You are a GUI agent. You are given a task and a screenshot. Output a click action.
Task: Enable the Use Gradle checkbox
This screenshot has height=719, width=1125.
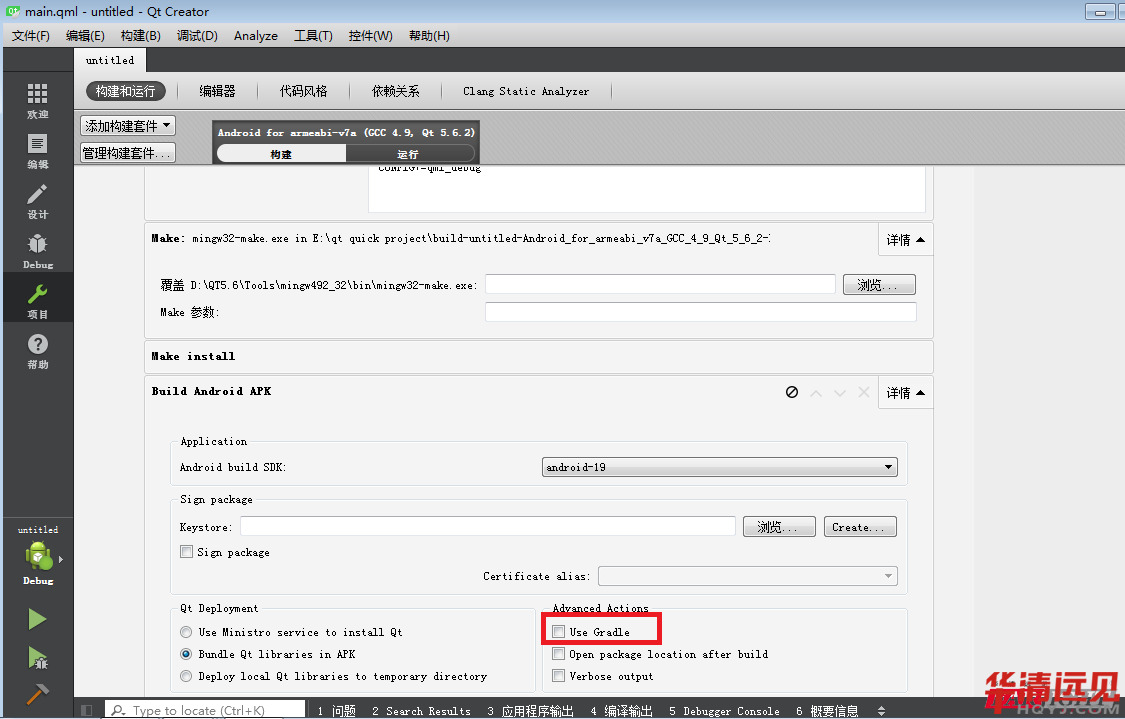pyautogui.click(x=559, y=632)
